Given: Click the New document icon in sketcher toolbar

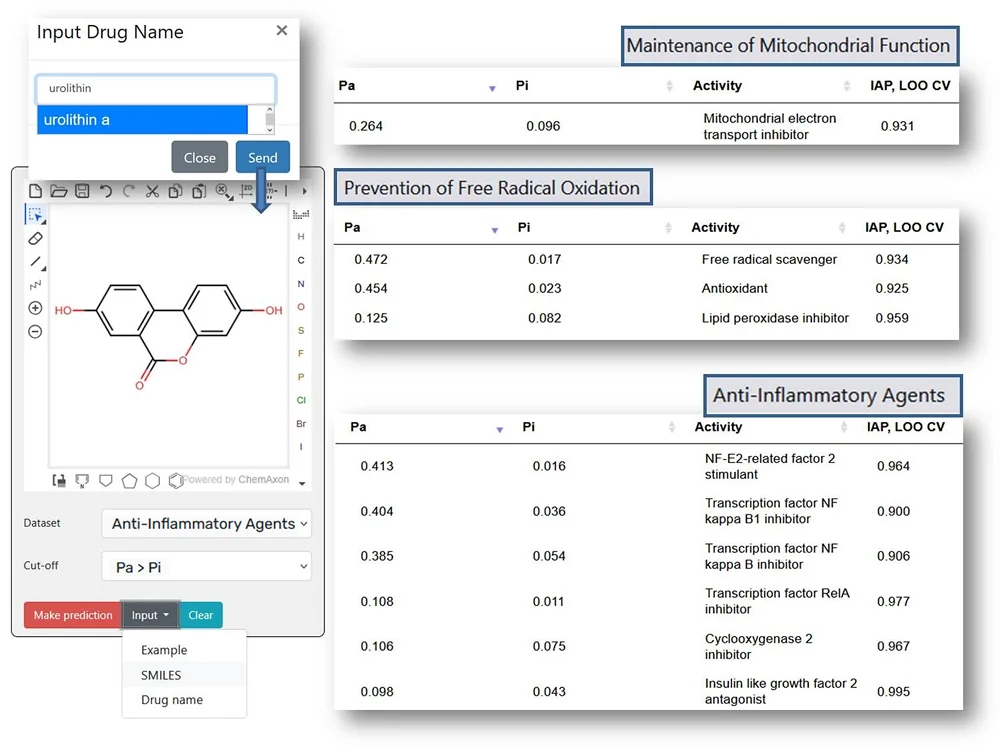Looking at the screenshot, I should (x=36, y=191).
